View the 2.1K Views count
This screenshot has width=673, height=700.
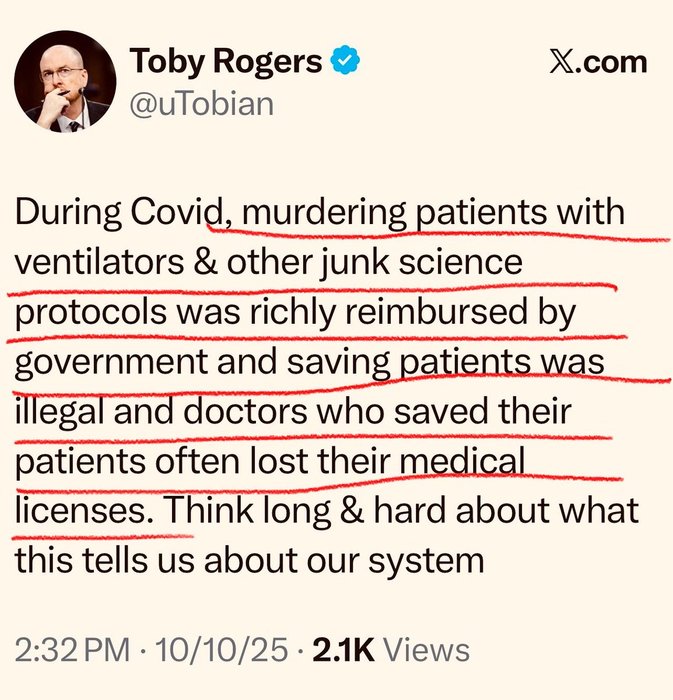point(391,650)
